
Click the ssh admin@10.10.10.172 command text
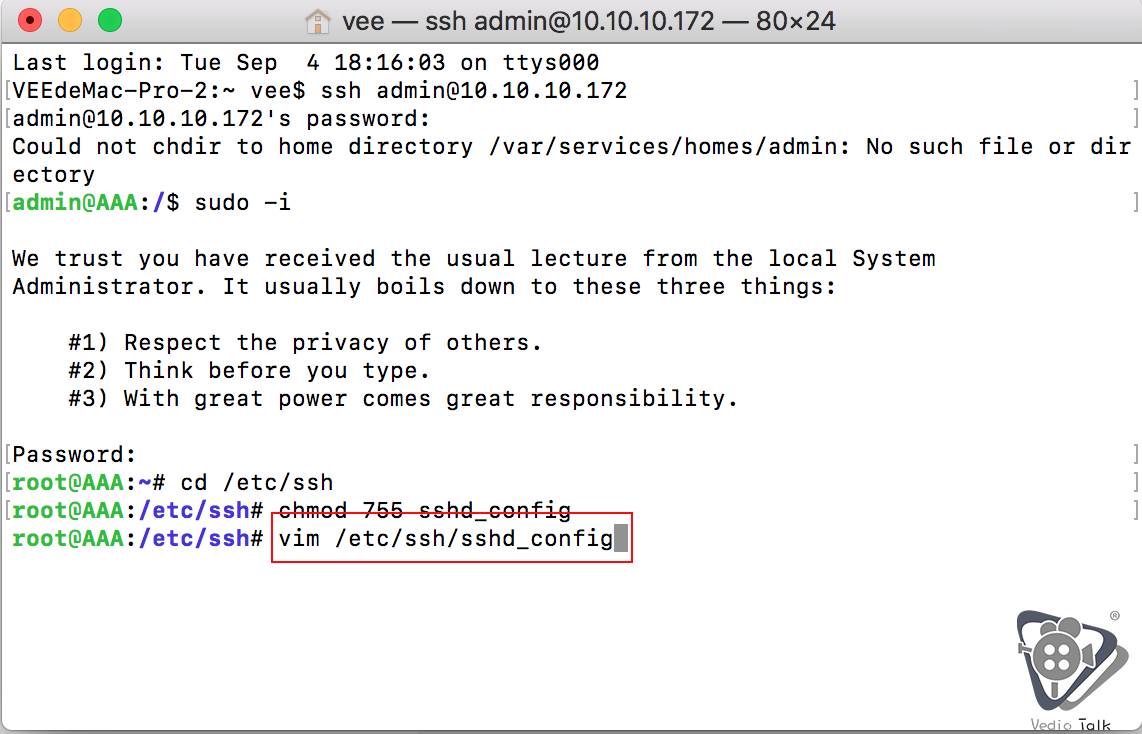473,90
